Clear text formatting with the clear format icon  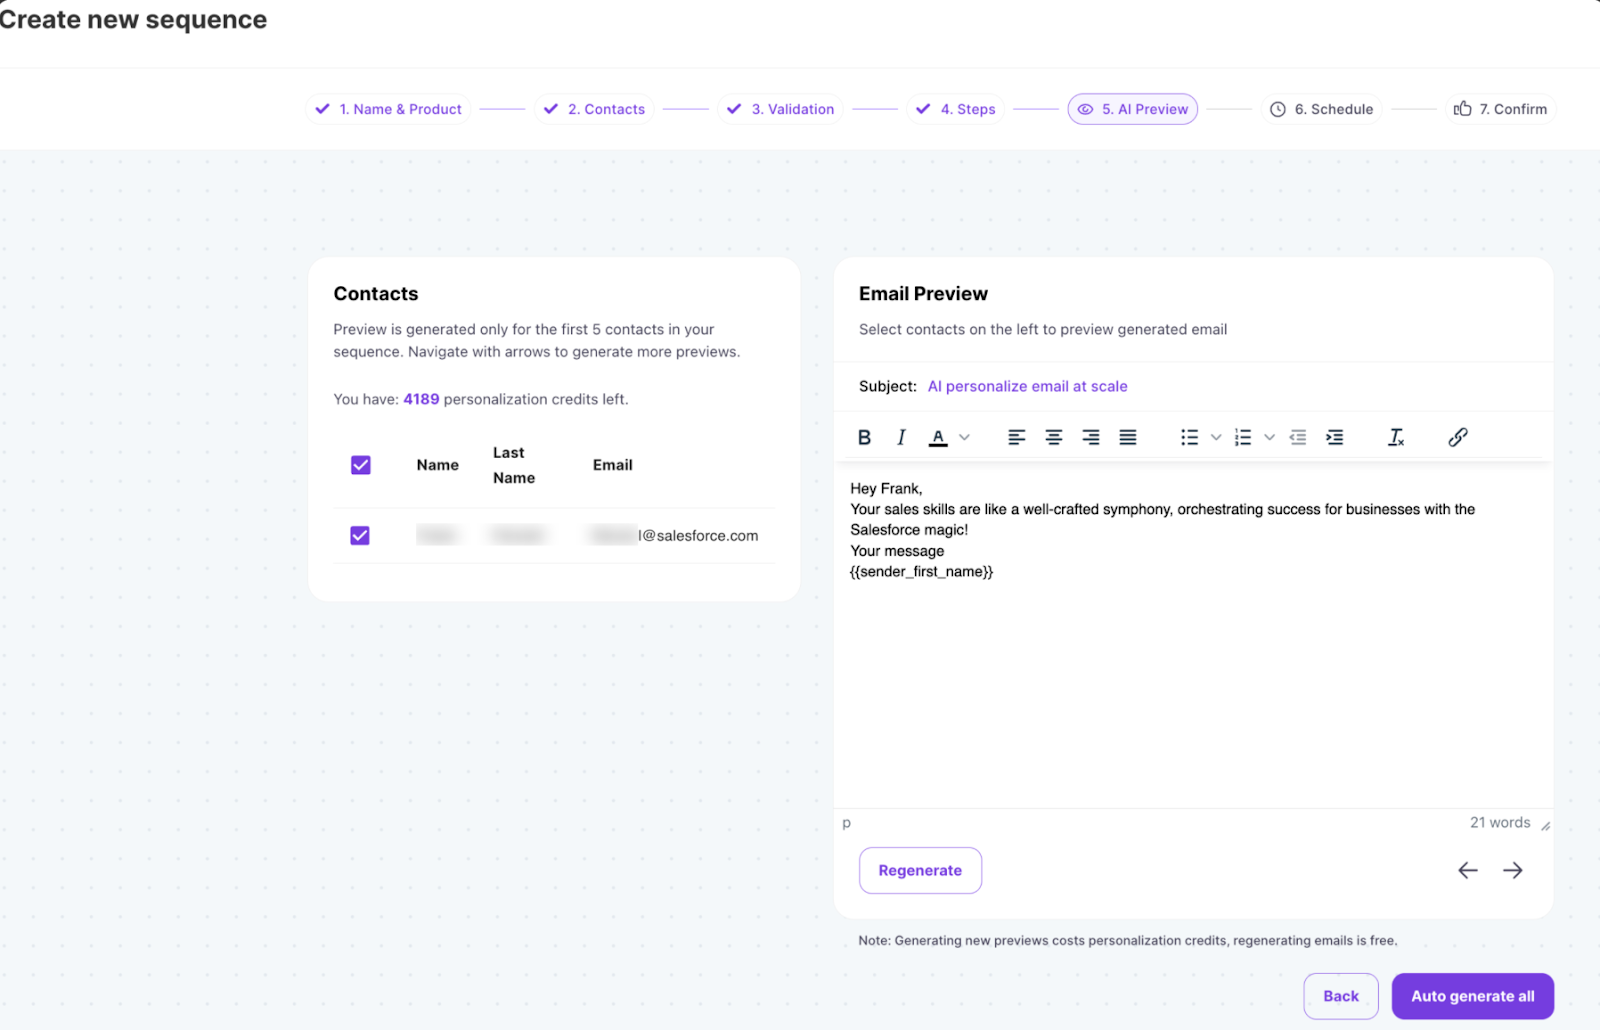coord(1396,437)
